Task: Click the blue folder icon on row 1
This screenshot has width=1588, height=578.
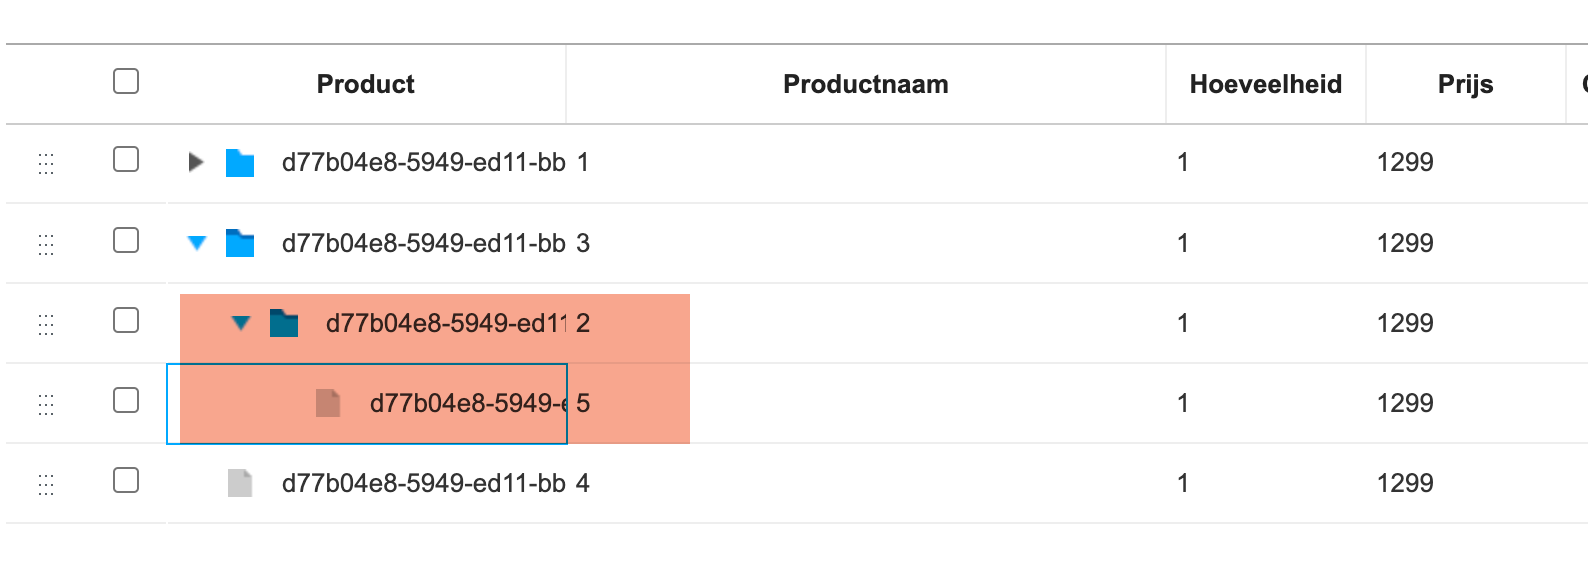Action: tap(238, 162)
